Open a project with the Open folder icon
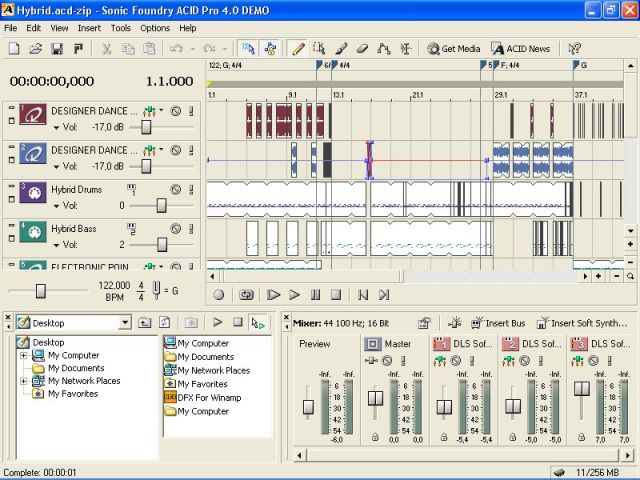Screen dimensions: 640x480 click(x=36, y=49)
